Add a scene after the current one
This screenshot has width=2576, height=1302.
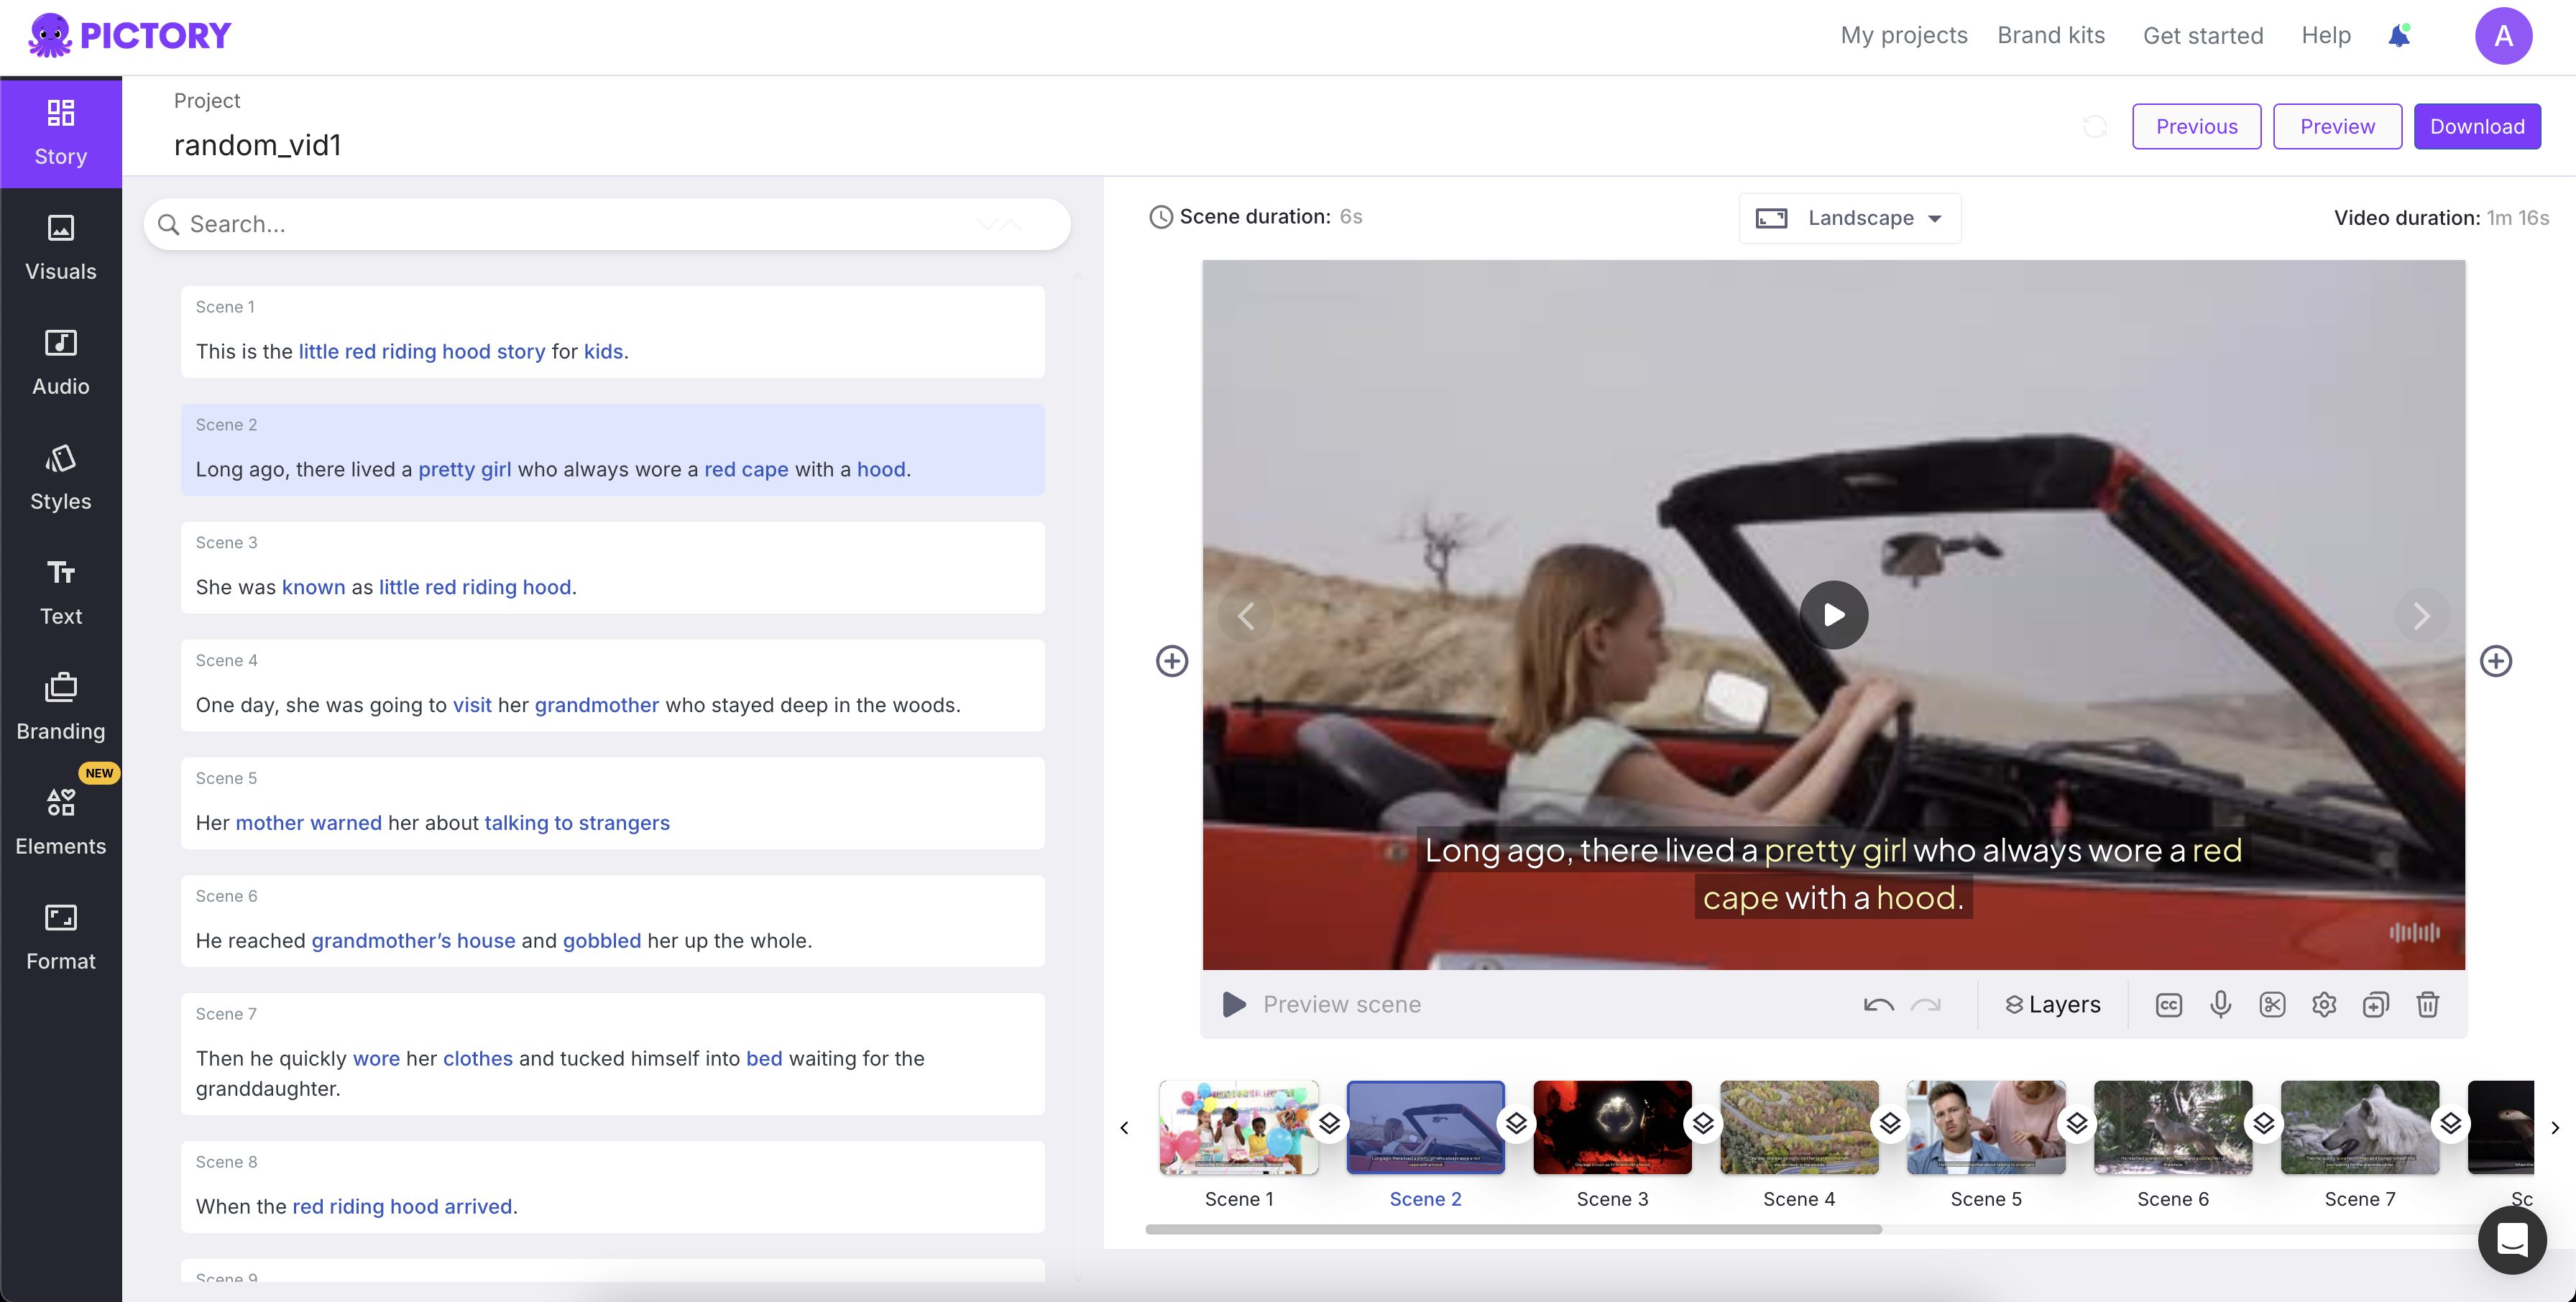point(2496,661)
